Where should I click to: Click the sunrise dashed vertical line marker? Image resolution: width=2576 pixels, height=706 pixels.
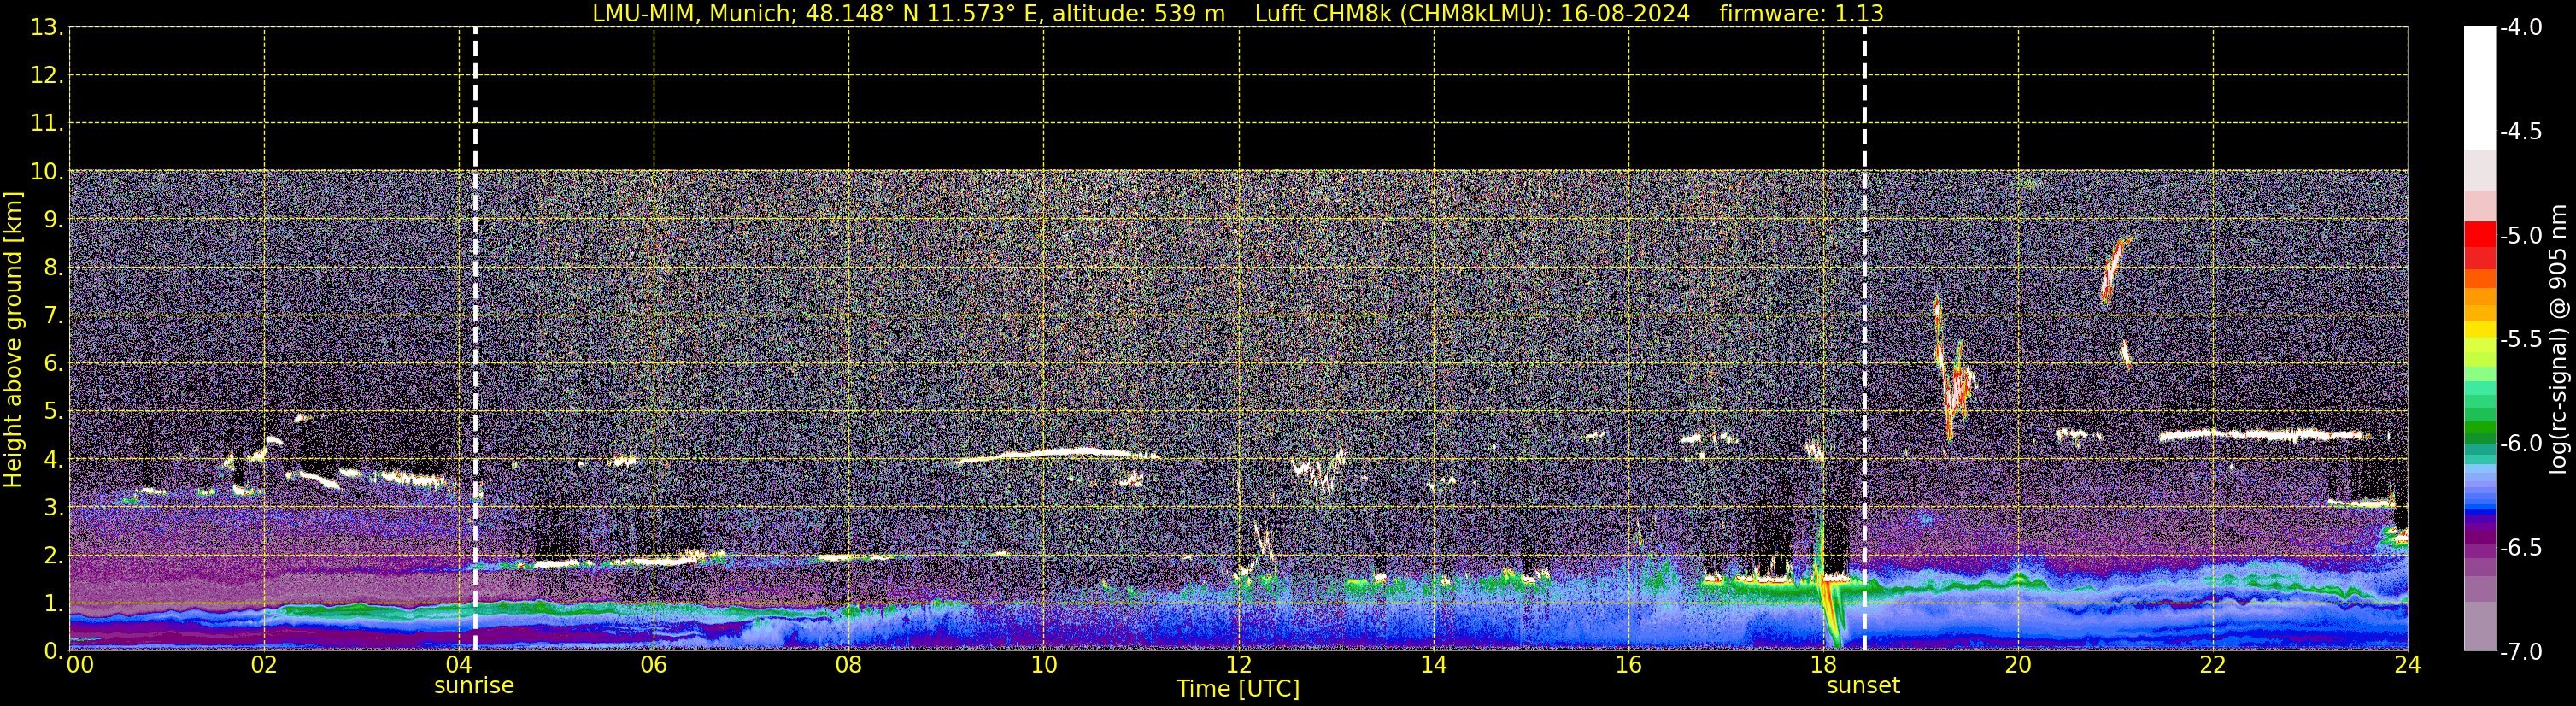[x=475, y=339]
